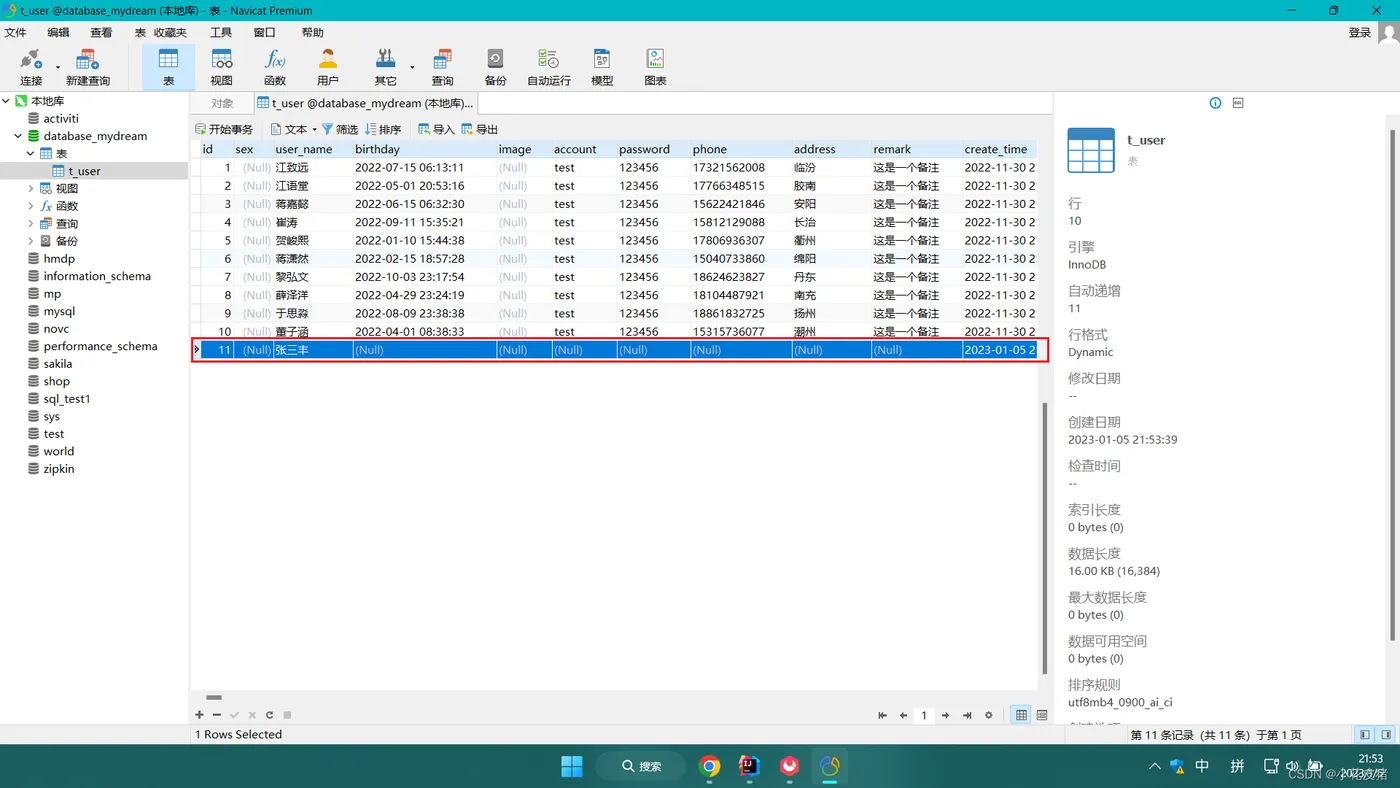Click the user_name cell 张三丰

click(312, 350)
